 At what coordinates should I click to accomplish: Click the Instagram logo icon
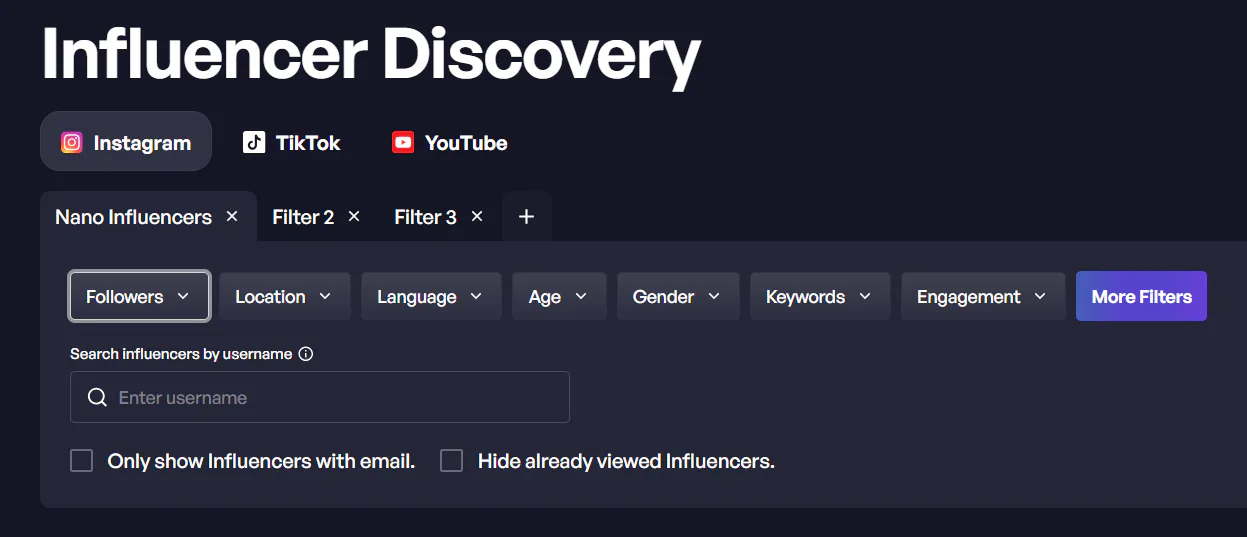(x=72, y=142)
